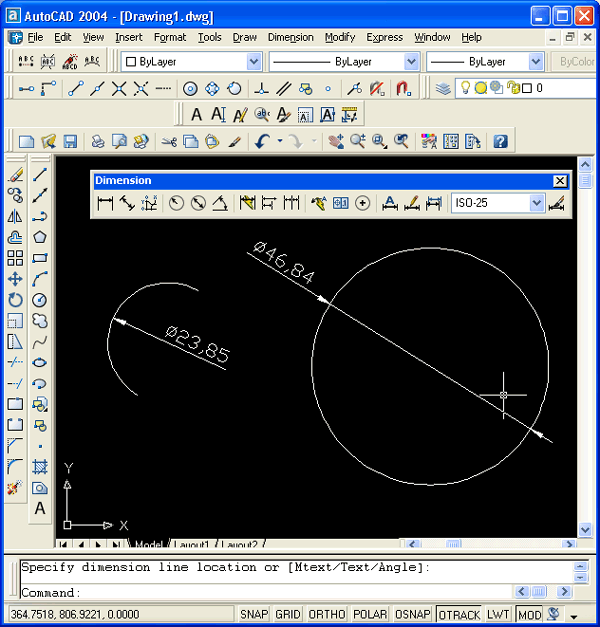Image resolution: width=600 pixels, height=627 pixels.
Task: Choose the Angular Dimension tool
Action: [x=220, y=204]
